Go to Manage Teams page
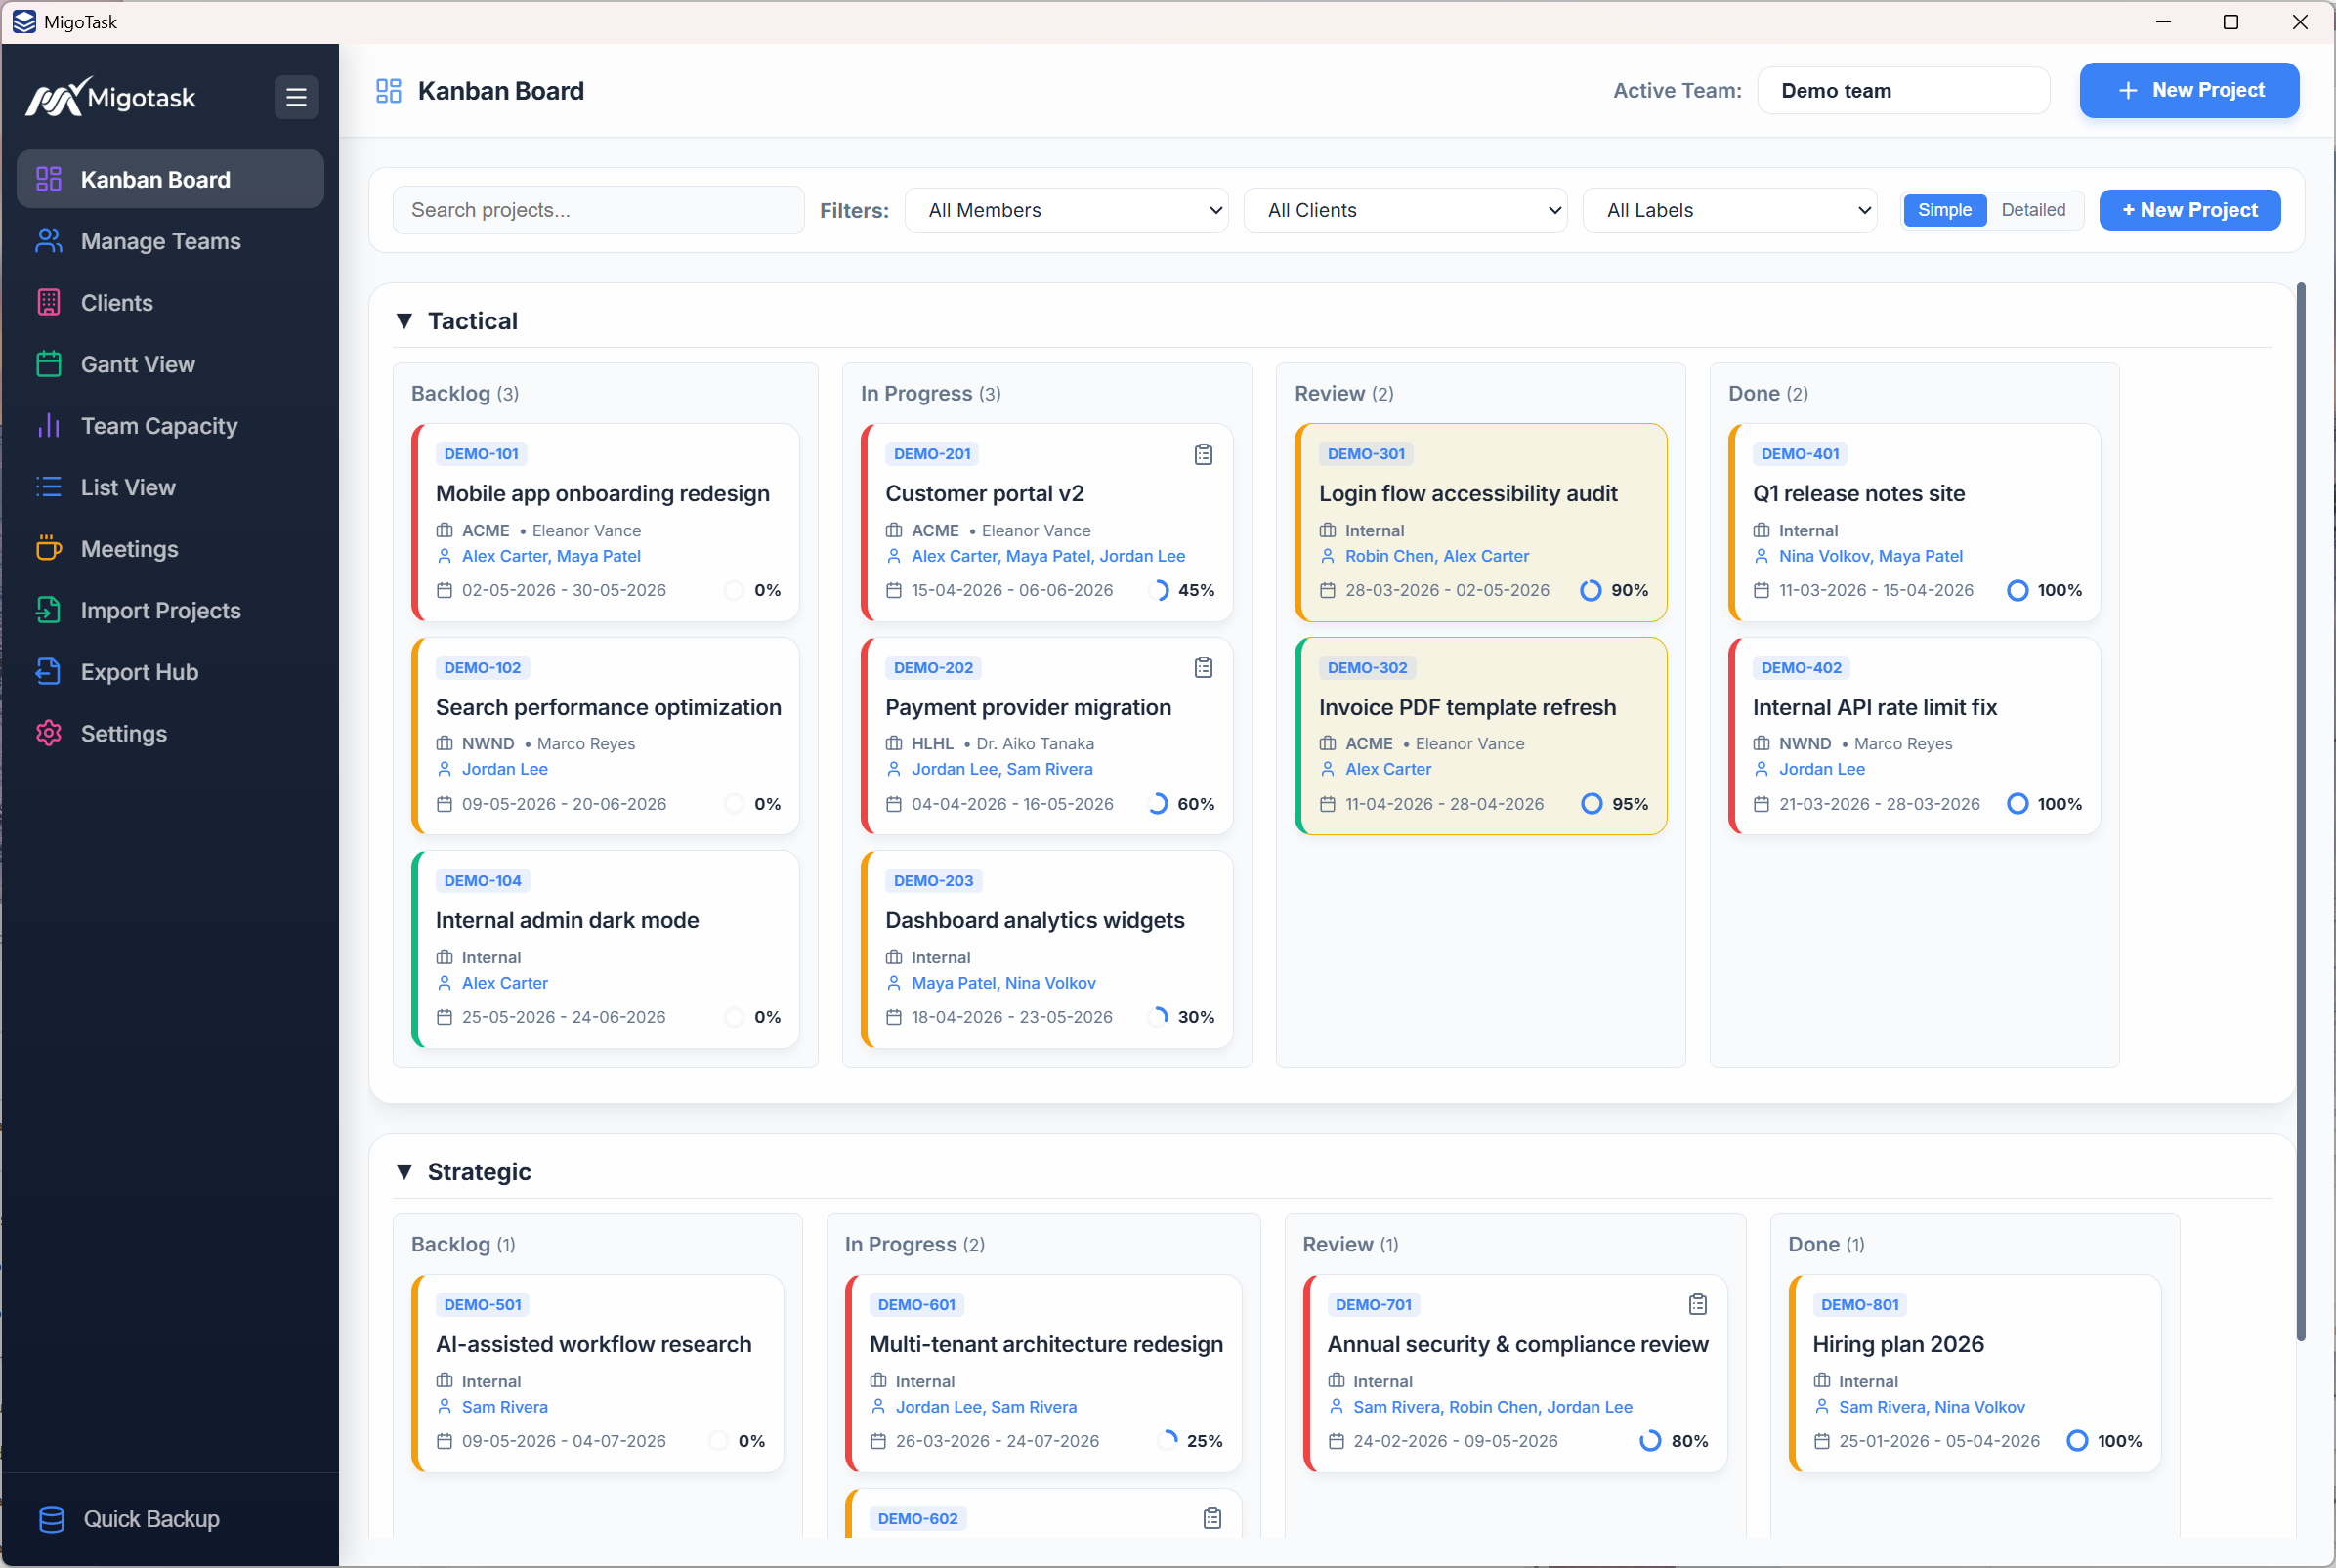 [x=170, y=241]
